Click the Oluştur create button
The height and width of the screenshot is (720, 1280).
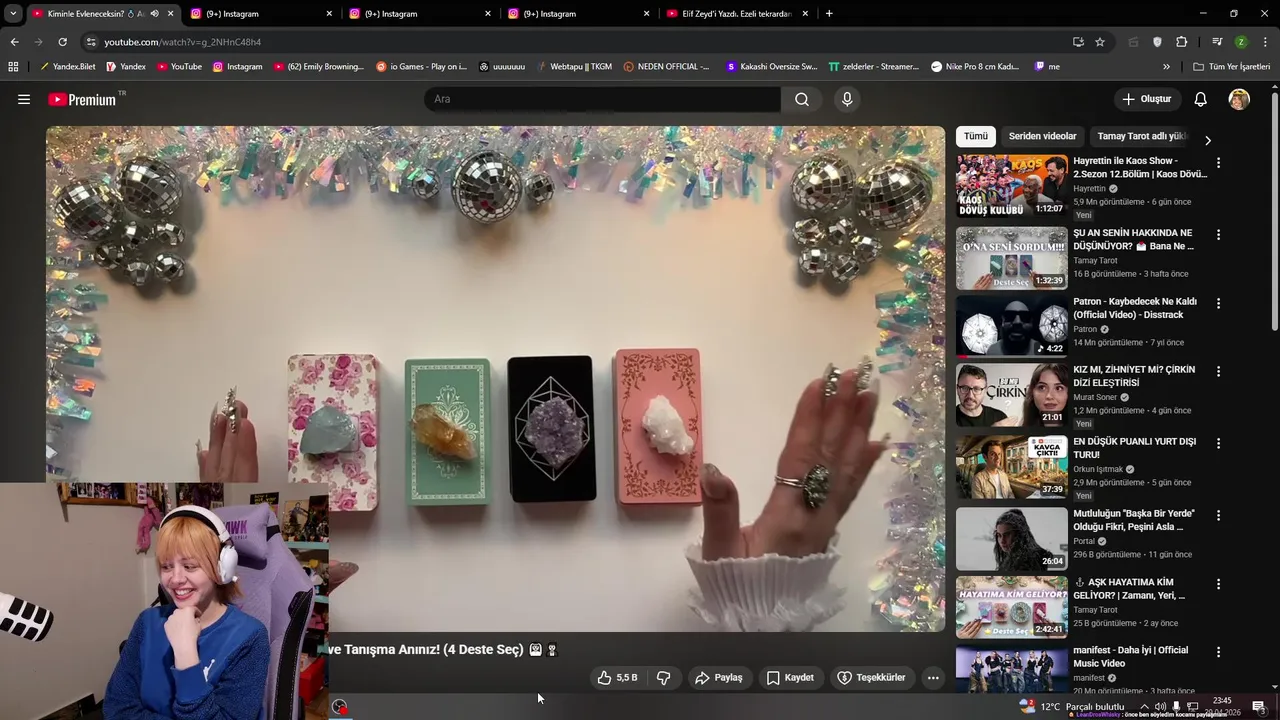coord(1146,99)
